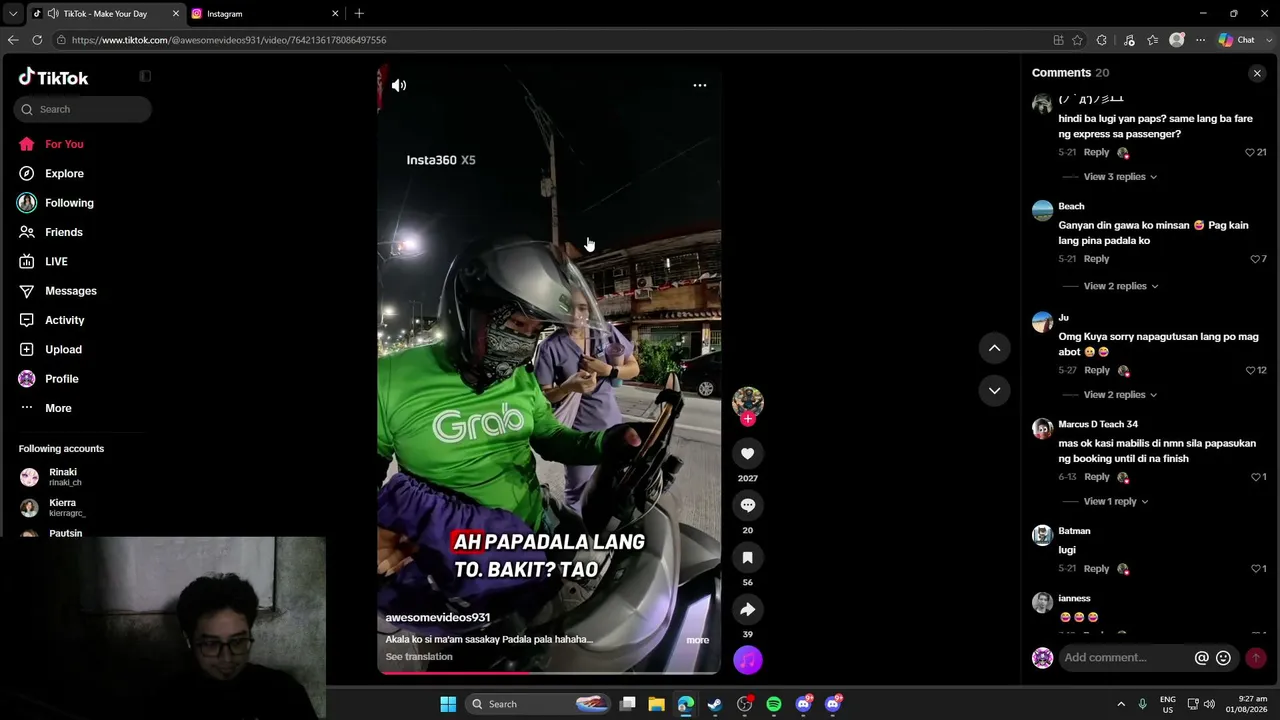Reply to Ju's comment
The image size is (1280, 720).
click(x=1096, y=370)
